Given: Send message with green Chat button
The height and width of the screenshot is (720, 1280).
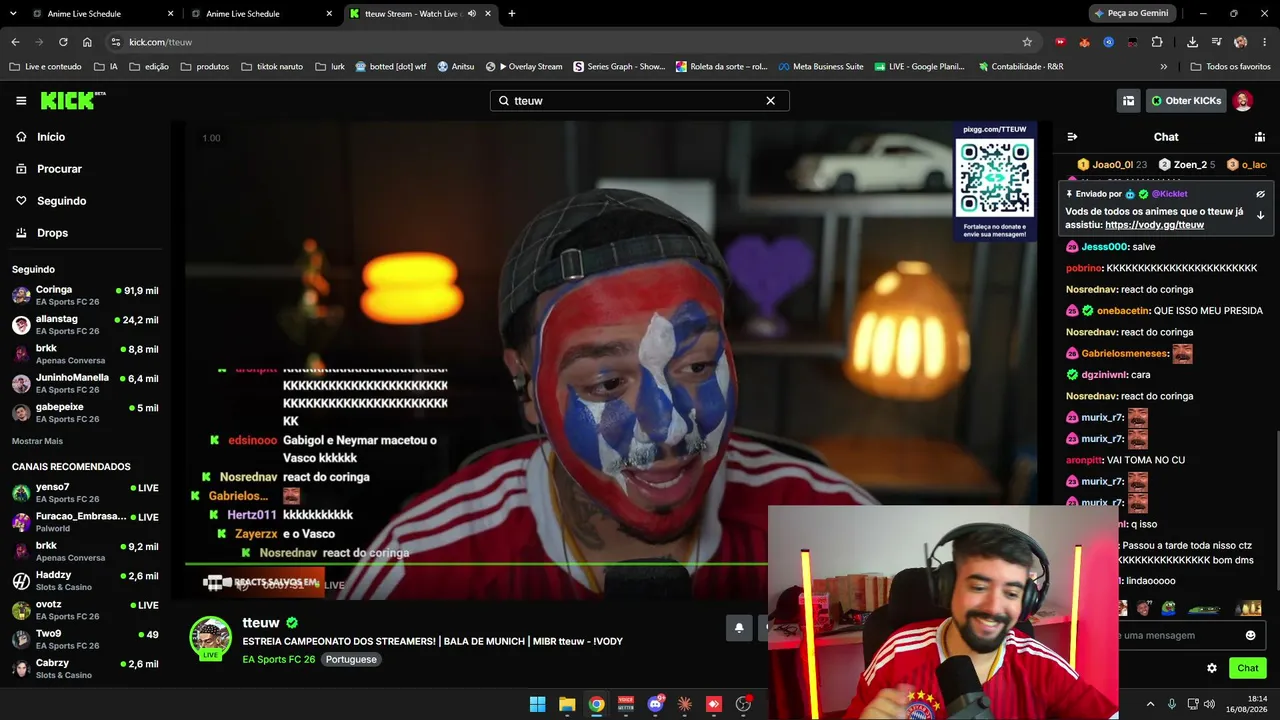Looking at the screenshot, I should click(x=1248, y=668).
